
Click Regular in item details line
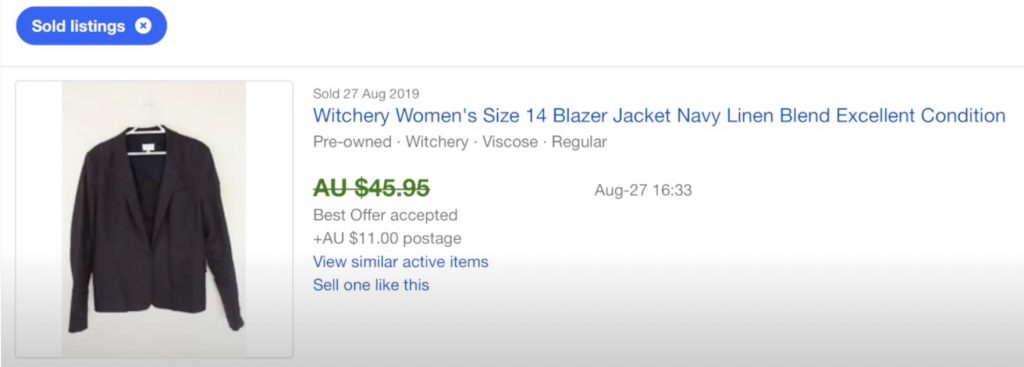[579, 142]
